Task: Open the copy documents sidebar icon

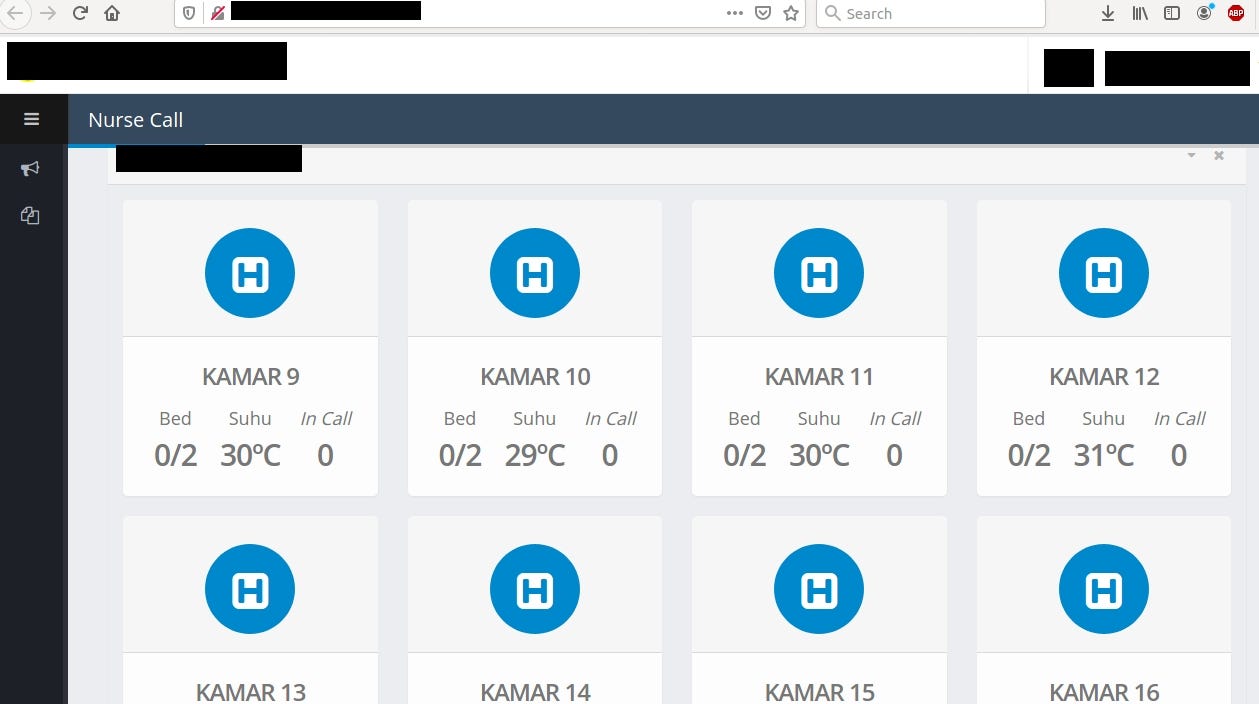Action: [x=30, y=215]
